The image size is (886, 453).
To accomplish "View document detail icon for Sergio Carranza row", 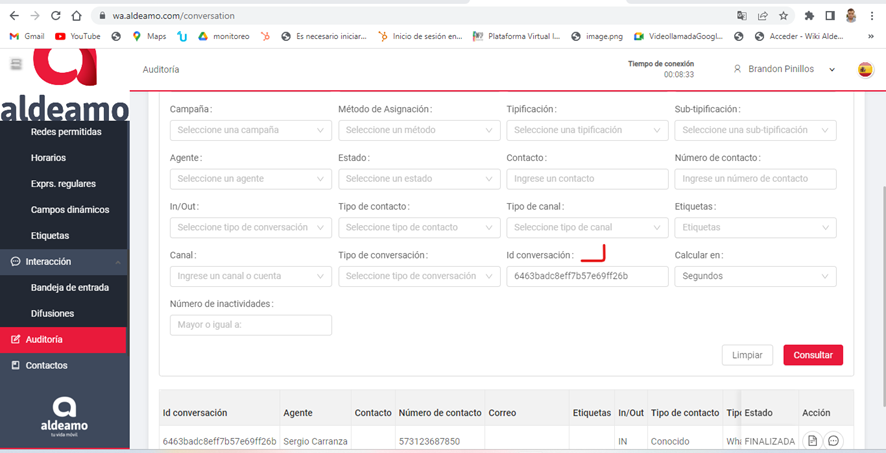I will coord(811,441).
